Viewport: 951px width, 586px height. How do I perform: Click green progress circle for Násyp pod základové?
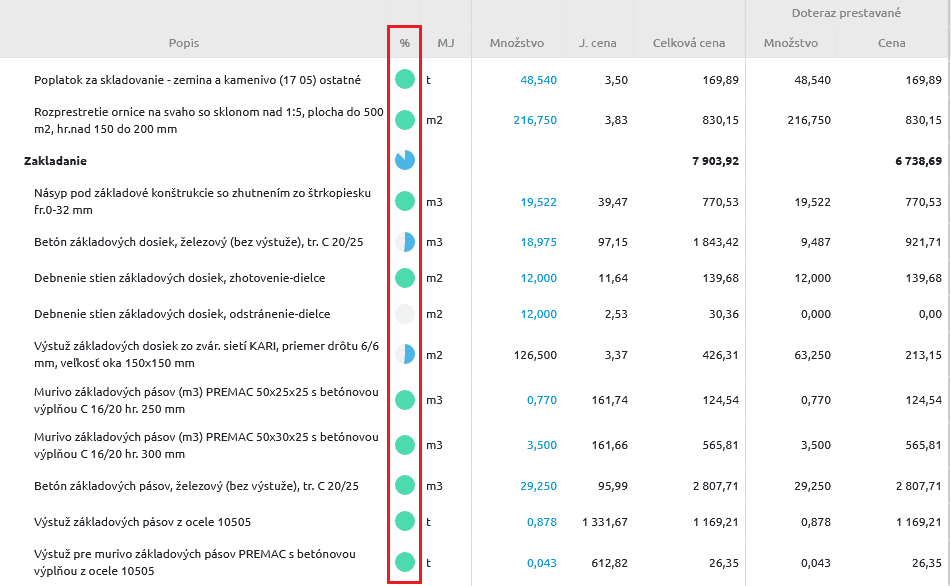[404, 201]
